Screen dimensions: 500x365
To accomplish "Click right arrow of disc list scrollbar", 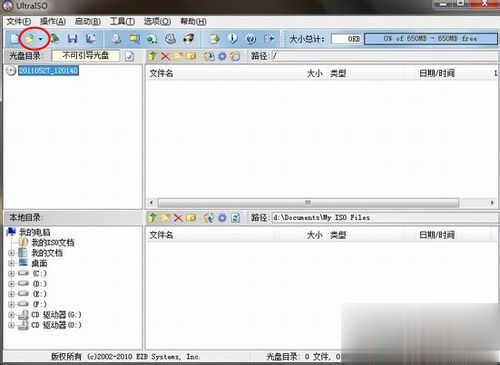I will click(492, 202).
